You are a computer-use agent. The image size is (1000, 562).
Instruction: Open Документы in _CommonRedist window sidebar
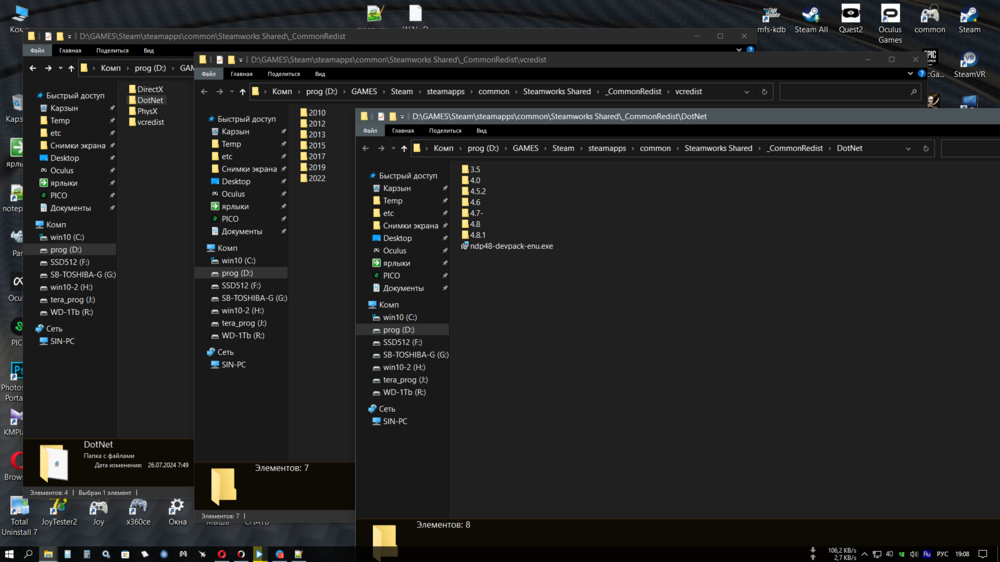point(70,208)
